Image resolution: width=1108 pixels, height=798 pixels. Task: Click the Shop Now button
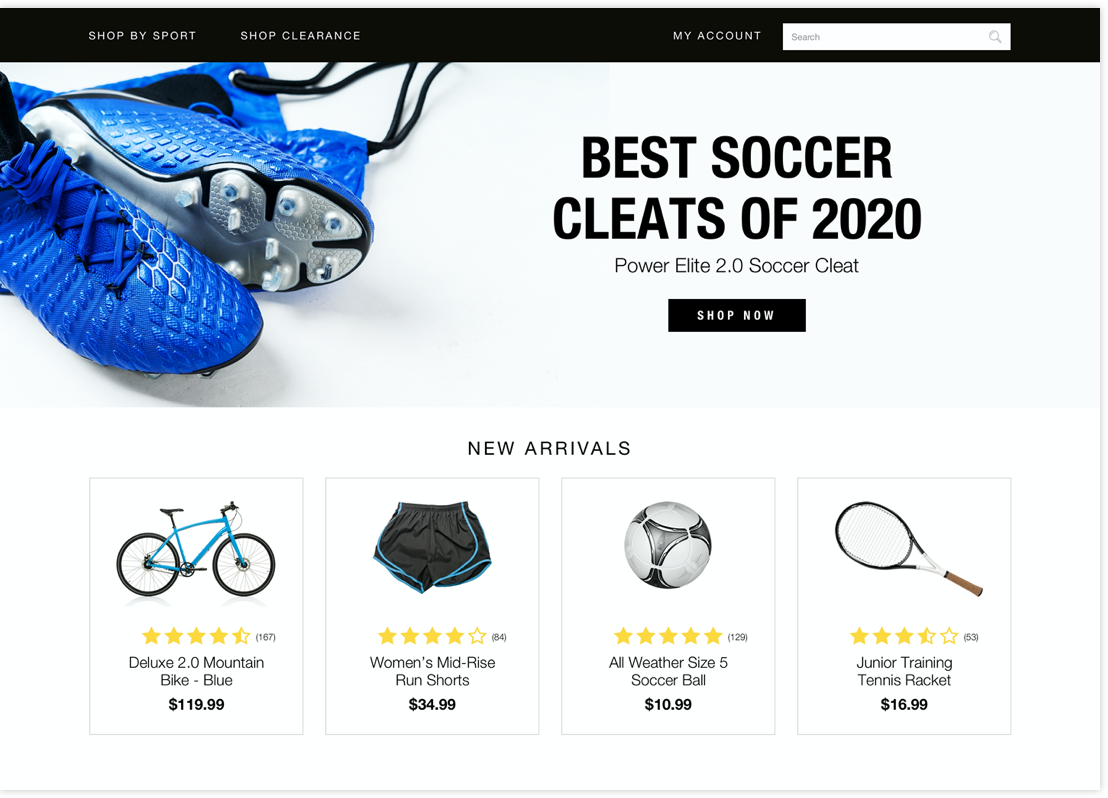click(736, 315)
